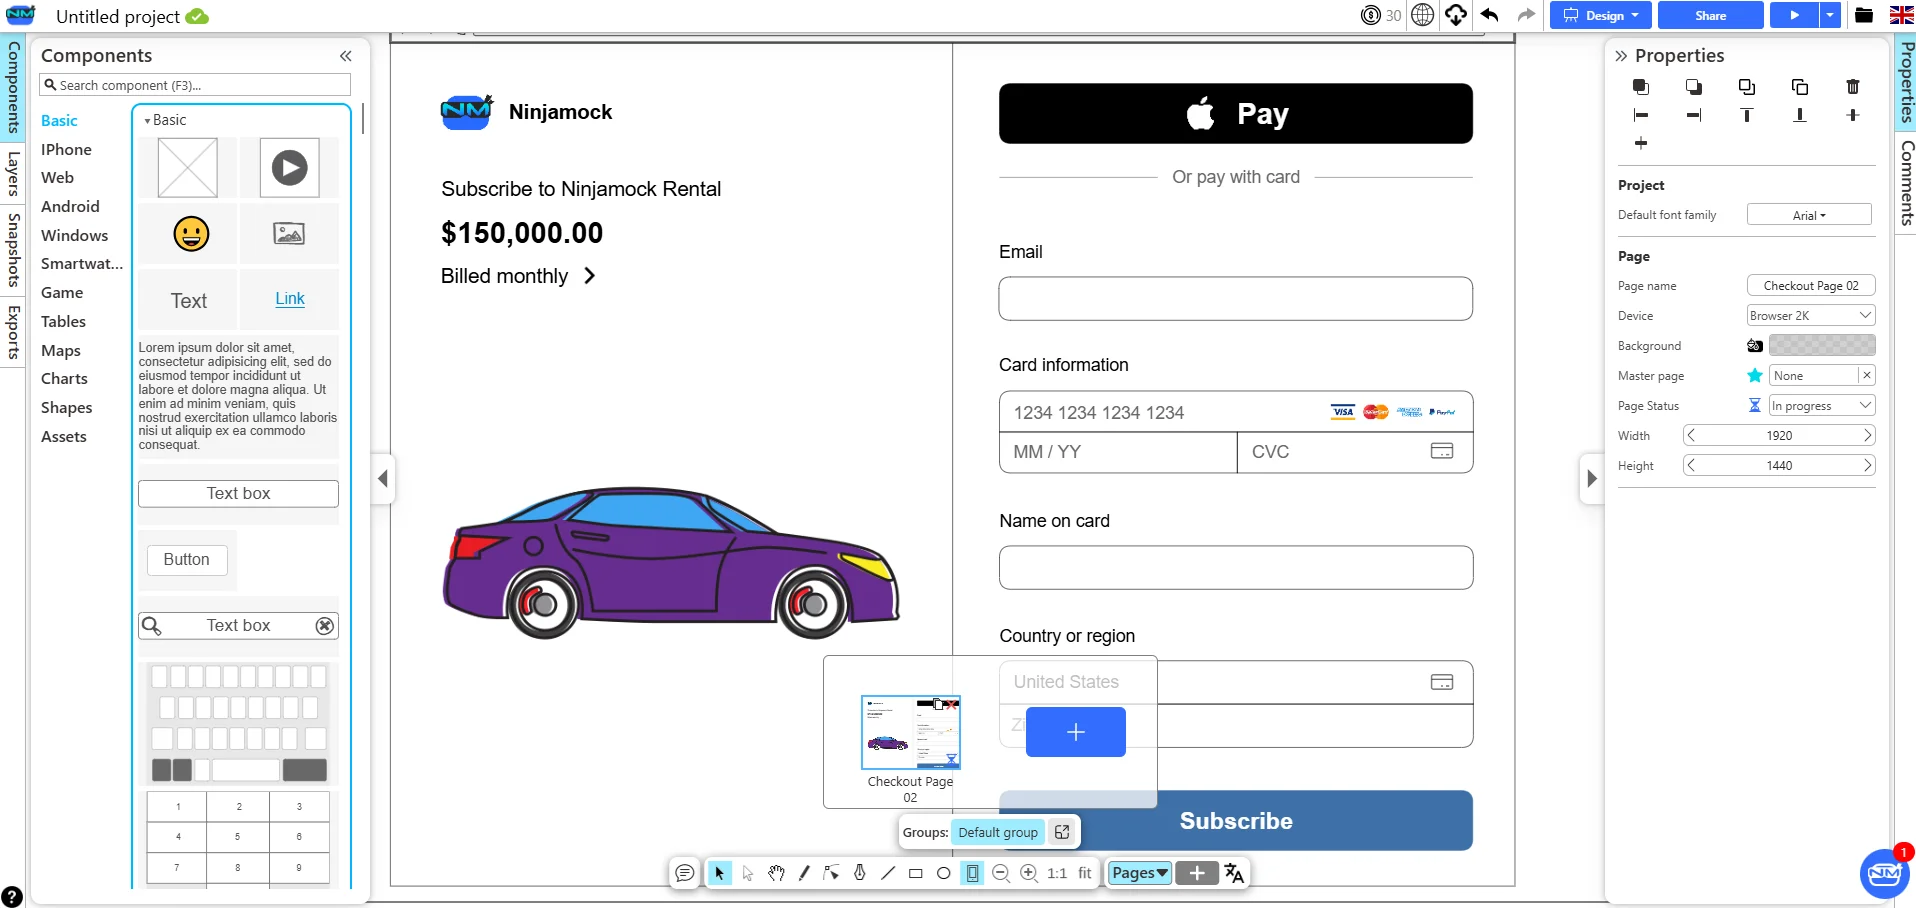Open the Page Status dropdown
Image resolution: width=1916 pixels, height=908 pixels.
pos(1821,406)
